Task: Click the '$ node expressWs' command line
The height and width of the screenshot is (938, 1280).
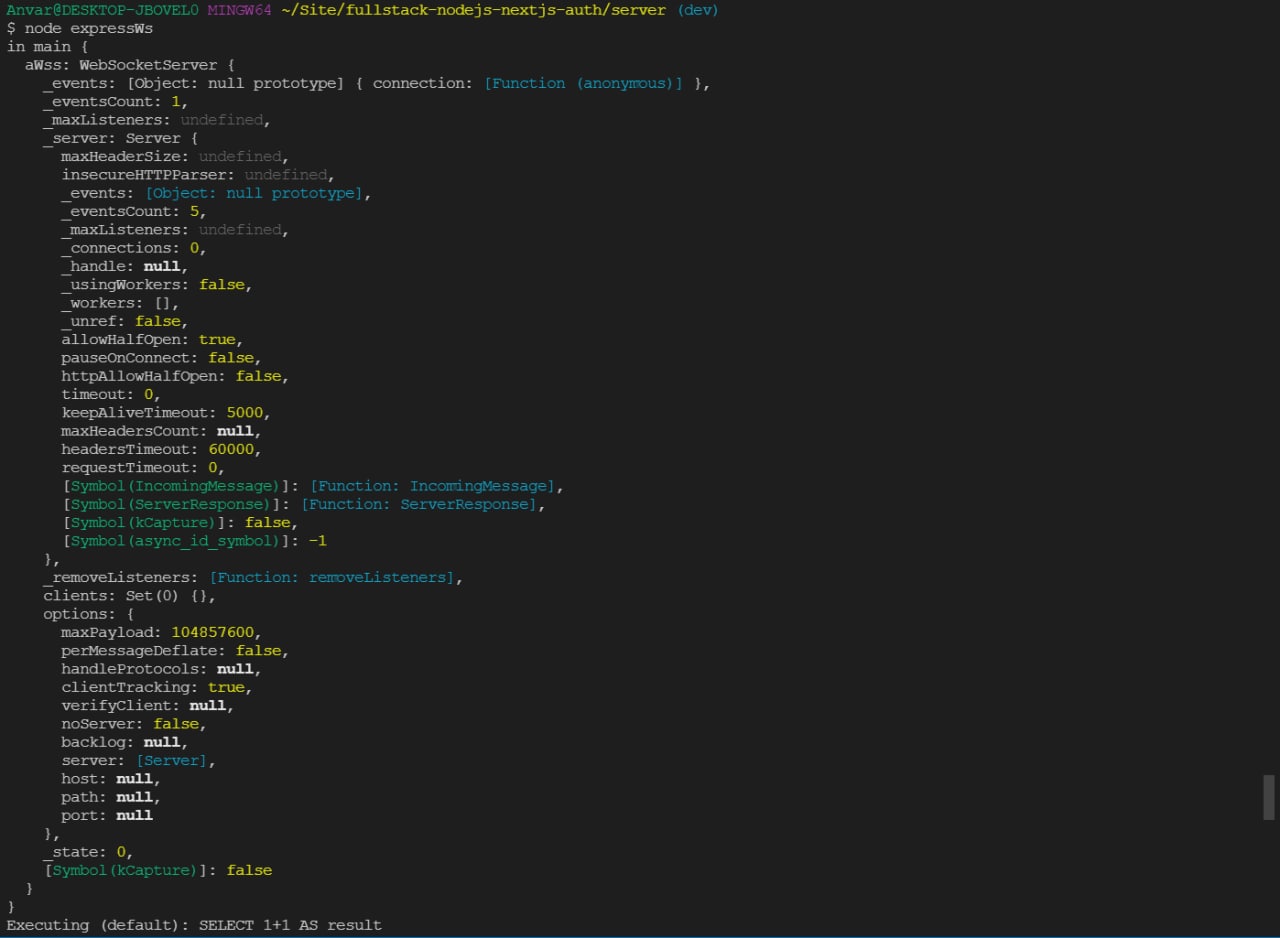Action: (80, 28)
